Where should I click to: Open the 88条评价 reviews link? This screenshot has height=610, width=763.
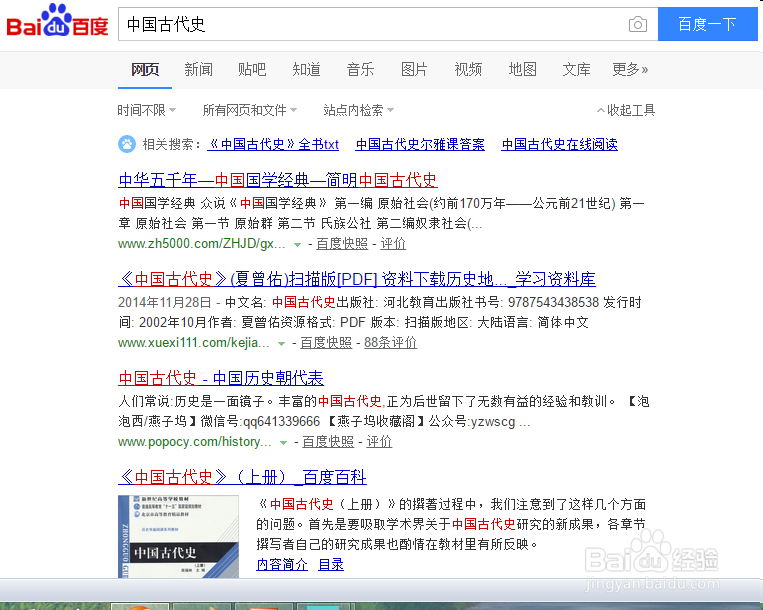[x=391, y=343]
